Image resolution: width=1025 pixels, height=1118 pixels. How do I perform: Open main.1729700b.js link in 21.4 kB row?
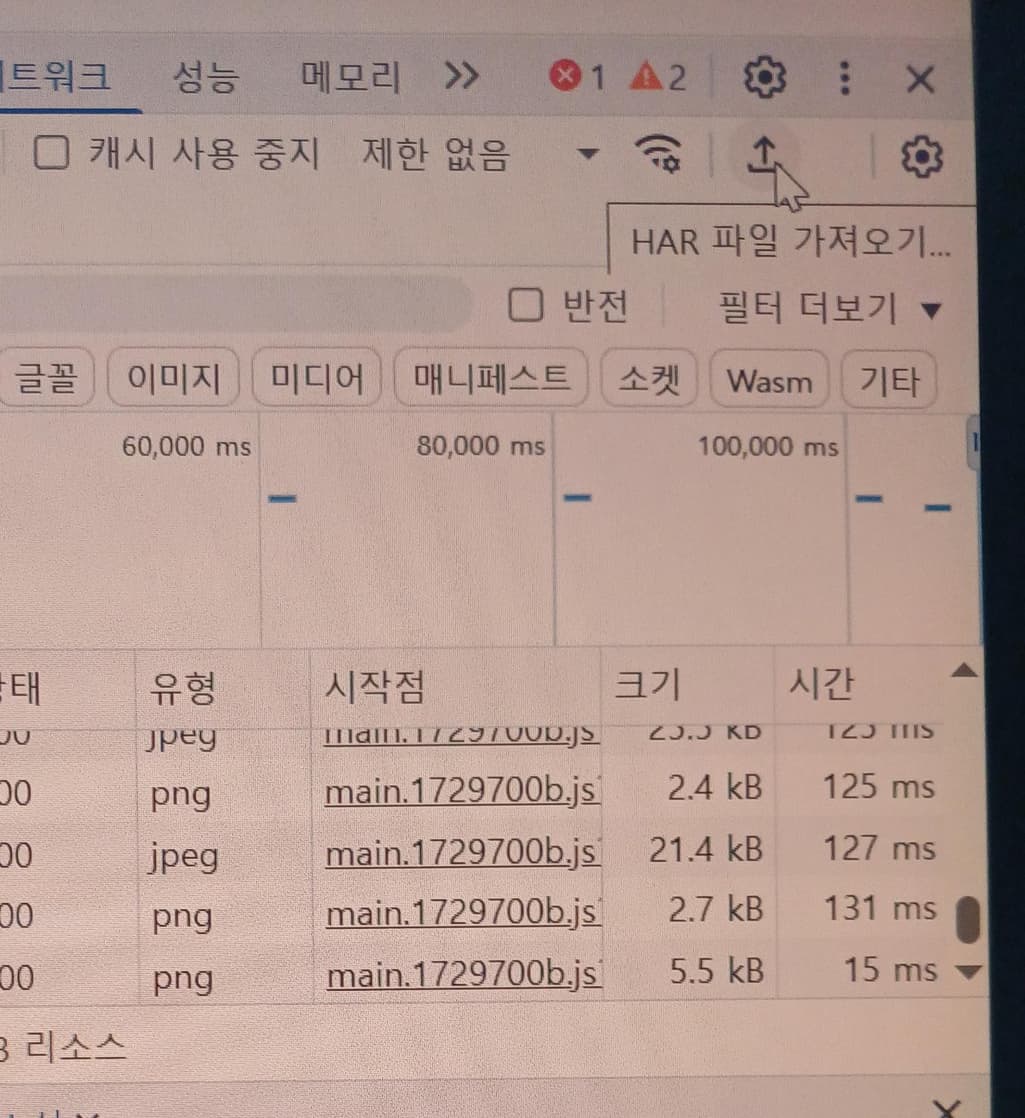(x=462, y=851)
